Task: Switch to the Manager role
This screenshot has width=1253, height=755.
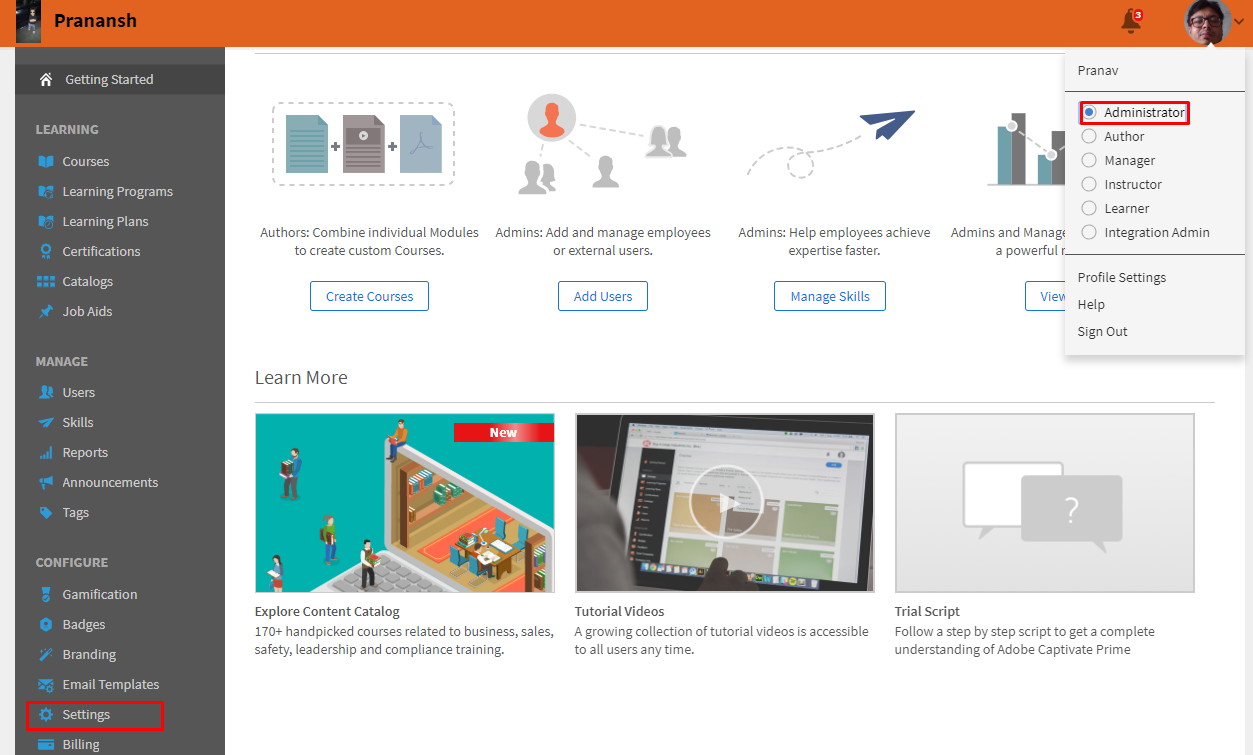Action: click(x=1089, y=160)
